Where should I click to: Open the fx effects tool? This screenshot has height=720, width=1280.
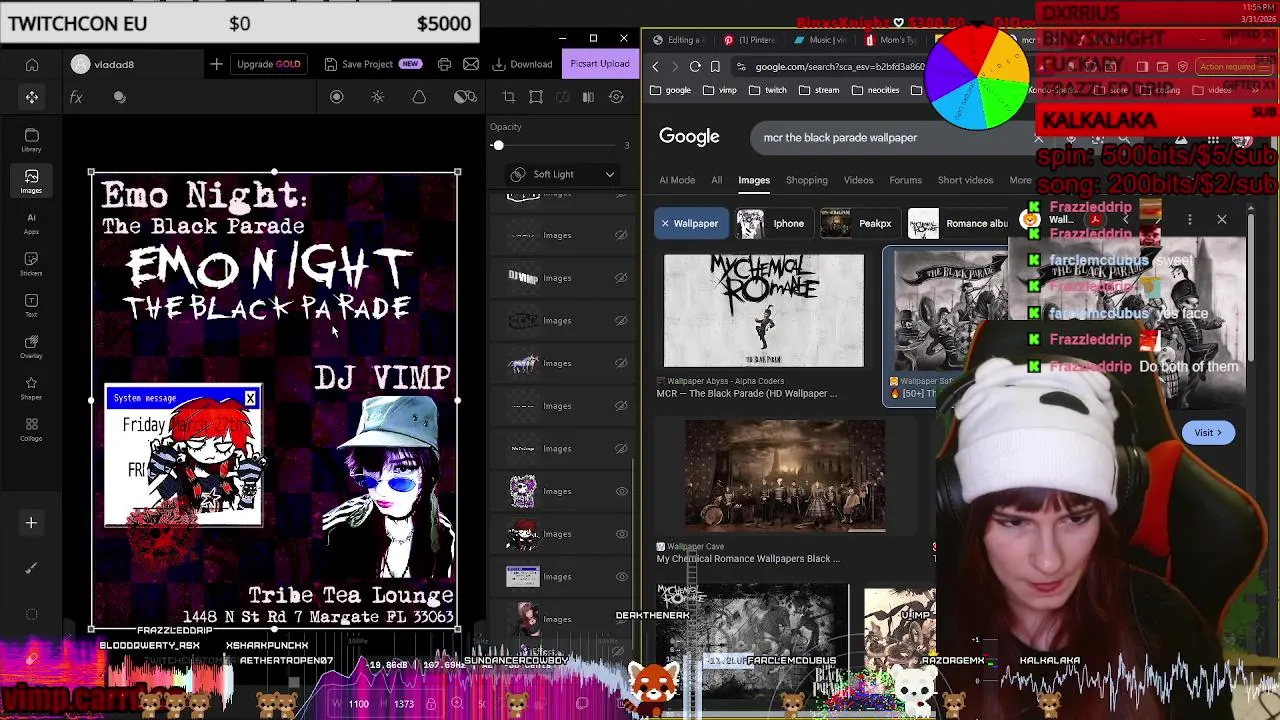coord(76,97)
